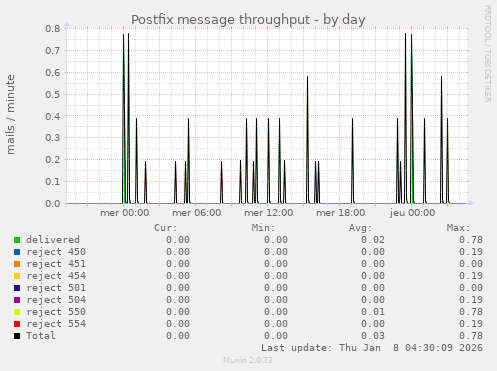
Task: Click the 'reject 454' legend label
Action: (x=56, y=276)
